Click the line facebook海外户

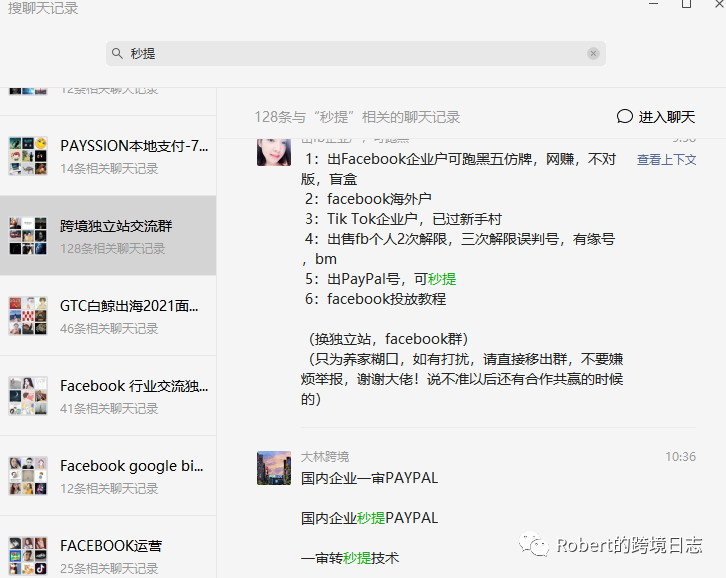[368, 199]
